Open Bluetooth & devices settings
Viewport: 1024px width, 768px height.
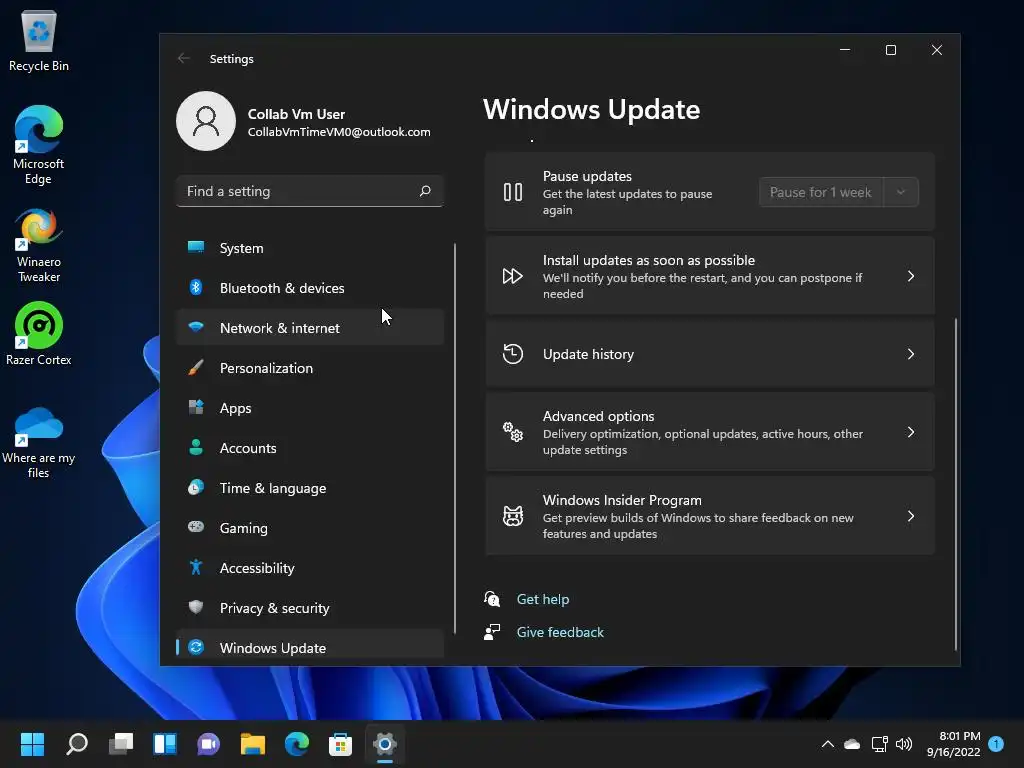(x=310, y=288)
